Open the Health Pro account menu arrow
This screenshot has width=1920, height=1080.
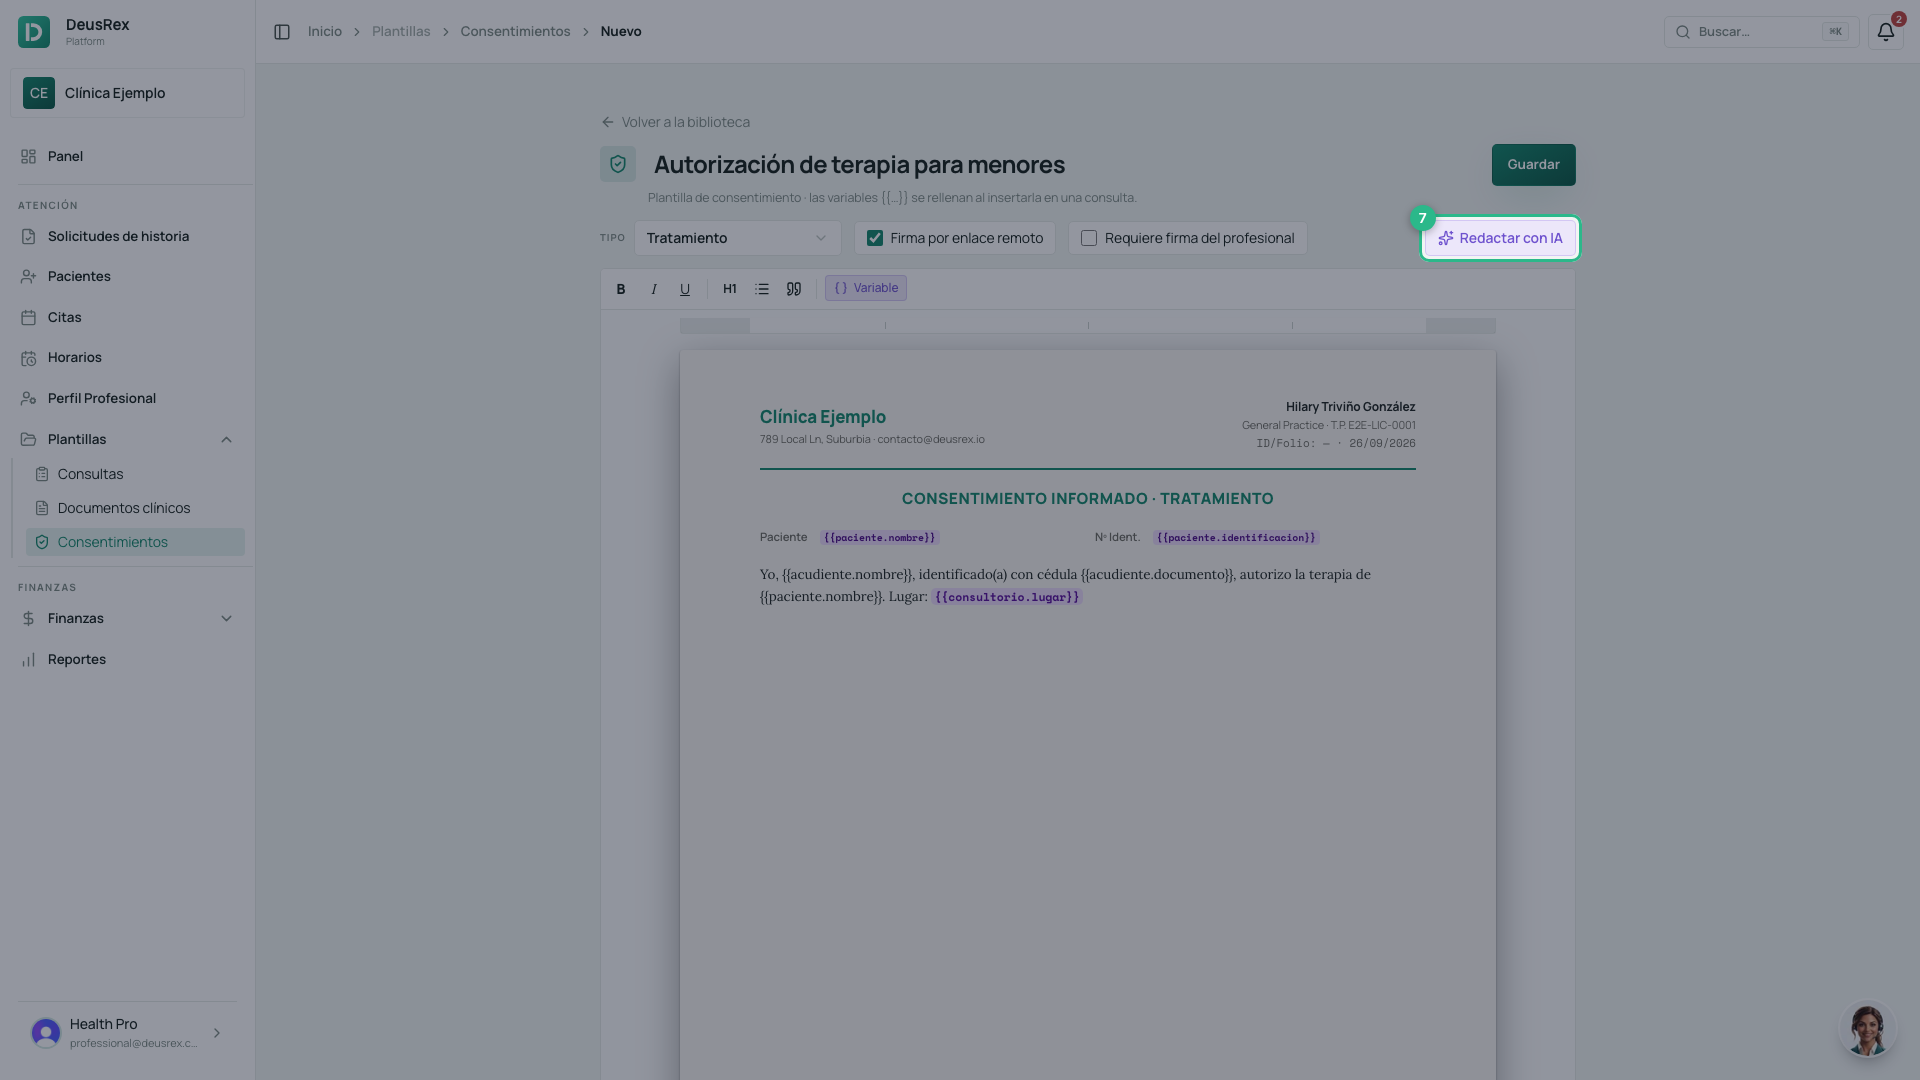217,1033
